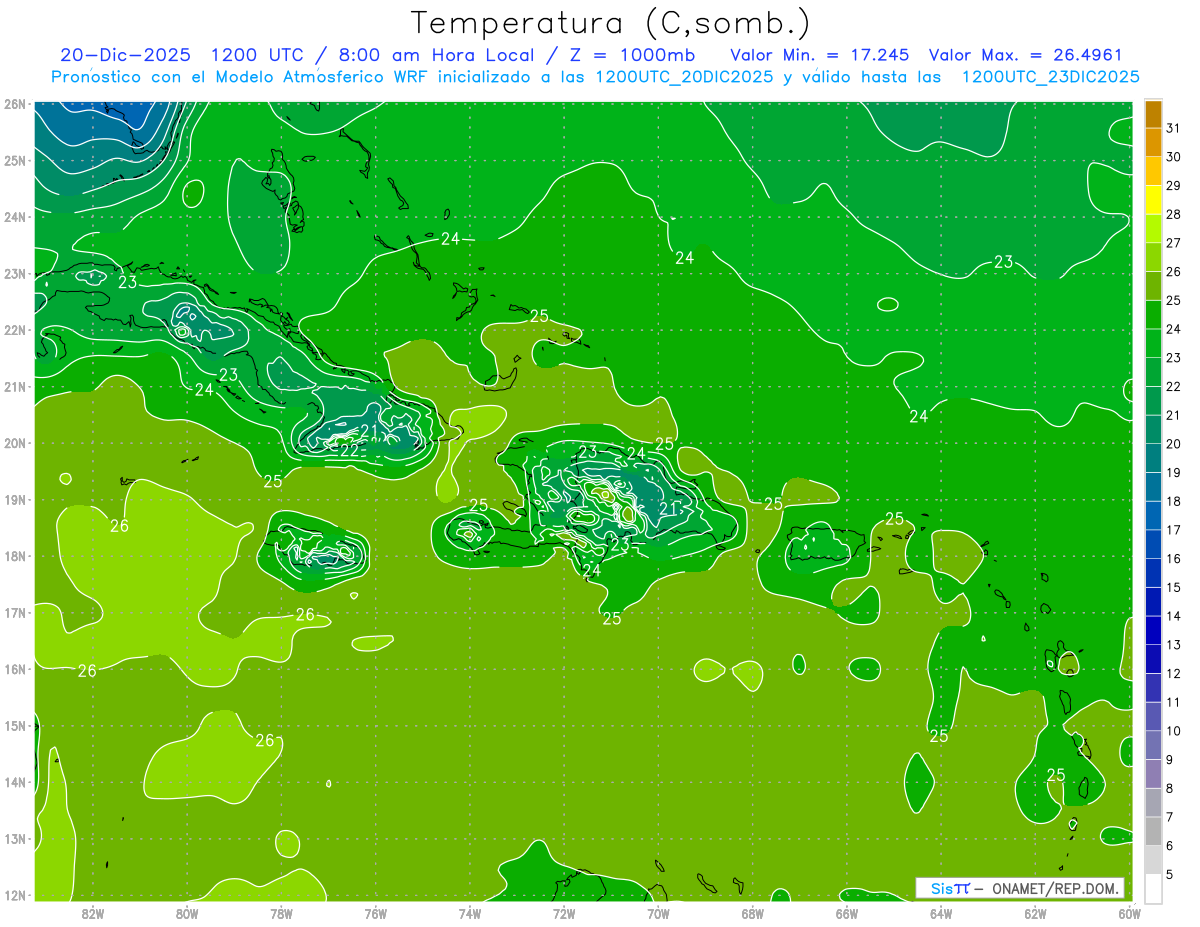This screenshot has height=927, width=1200.
Task: Click the '1200UTC_23DIC2025' valid-until timestamp
Action: pos(1050,77)
